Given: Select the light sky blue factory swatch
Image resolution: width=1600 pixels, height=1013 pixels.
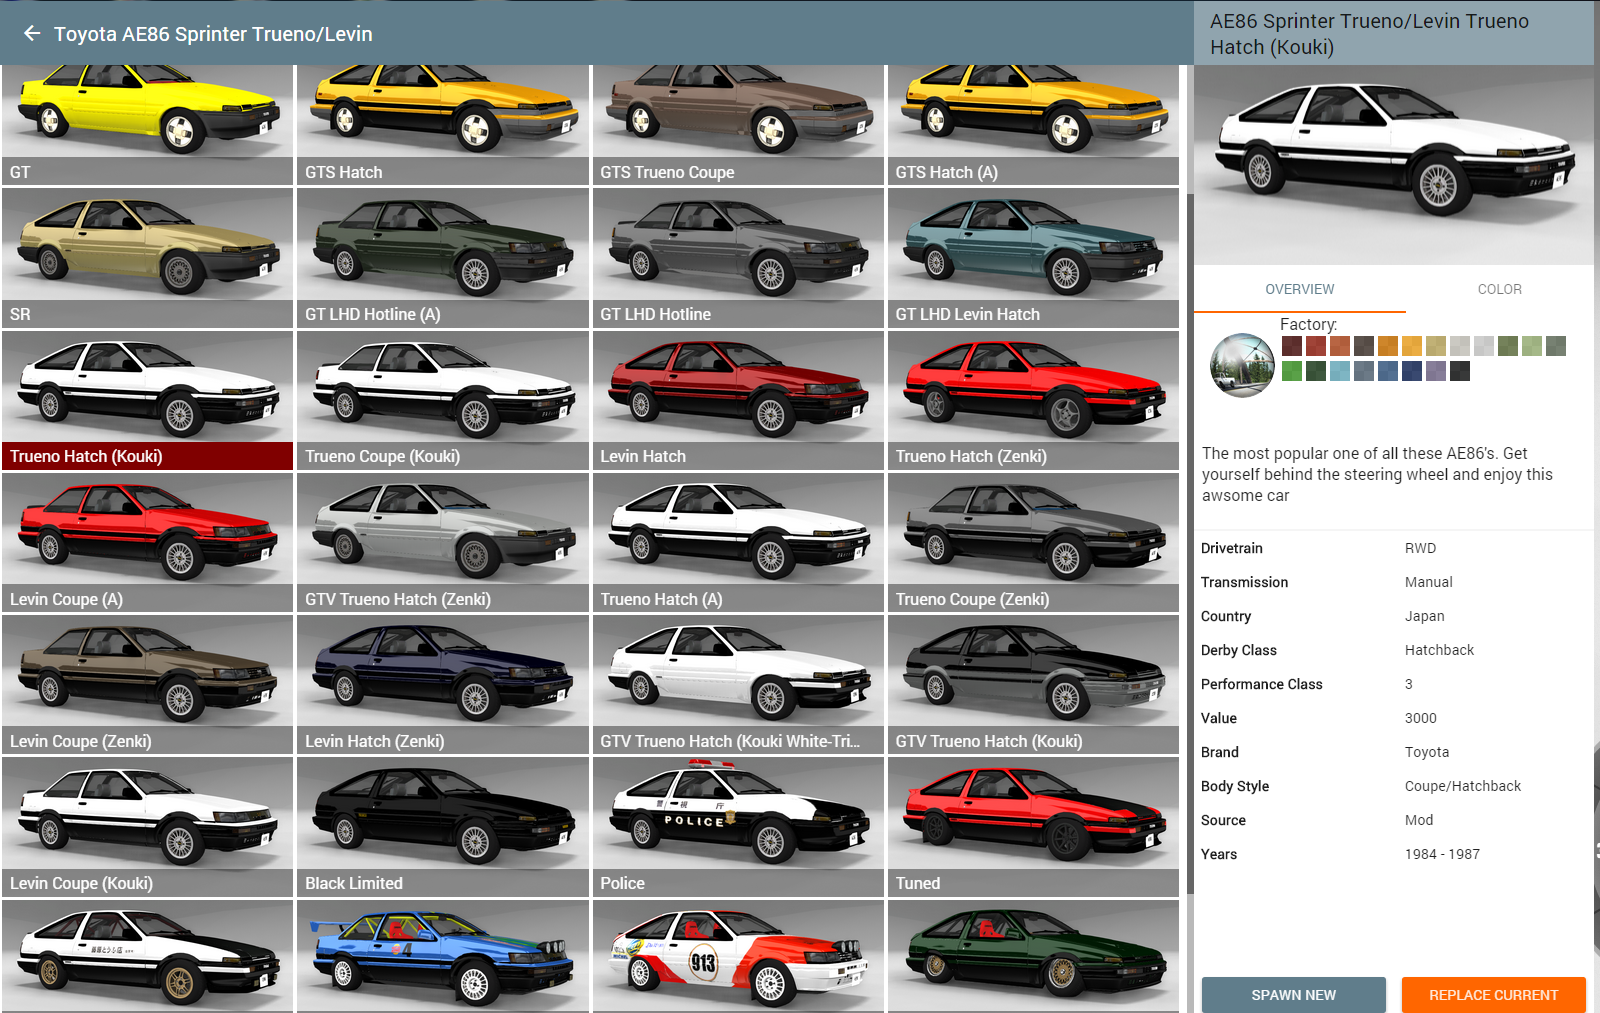Looking at the screenshot, I should 1340,371.
